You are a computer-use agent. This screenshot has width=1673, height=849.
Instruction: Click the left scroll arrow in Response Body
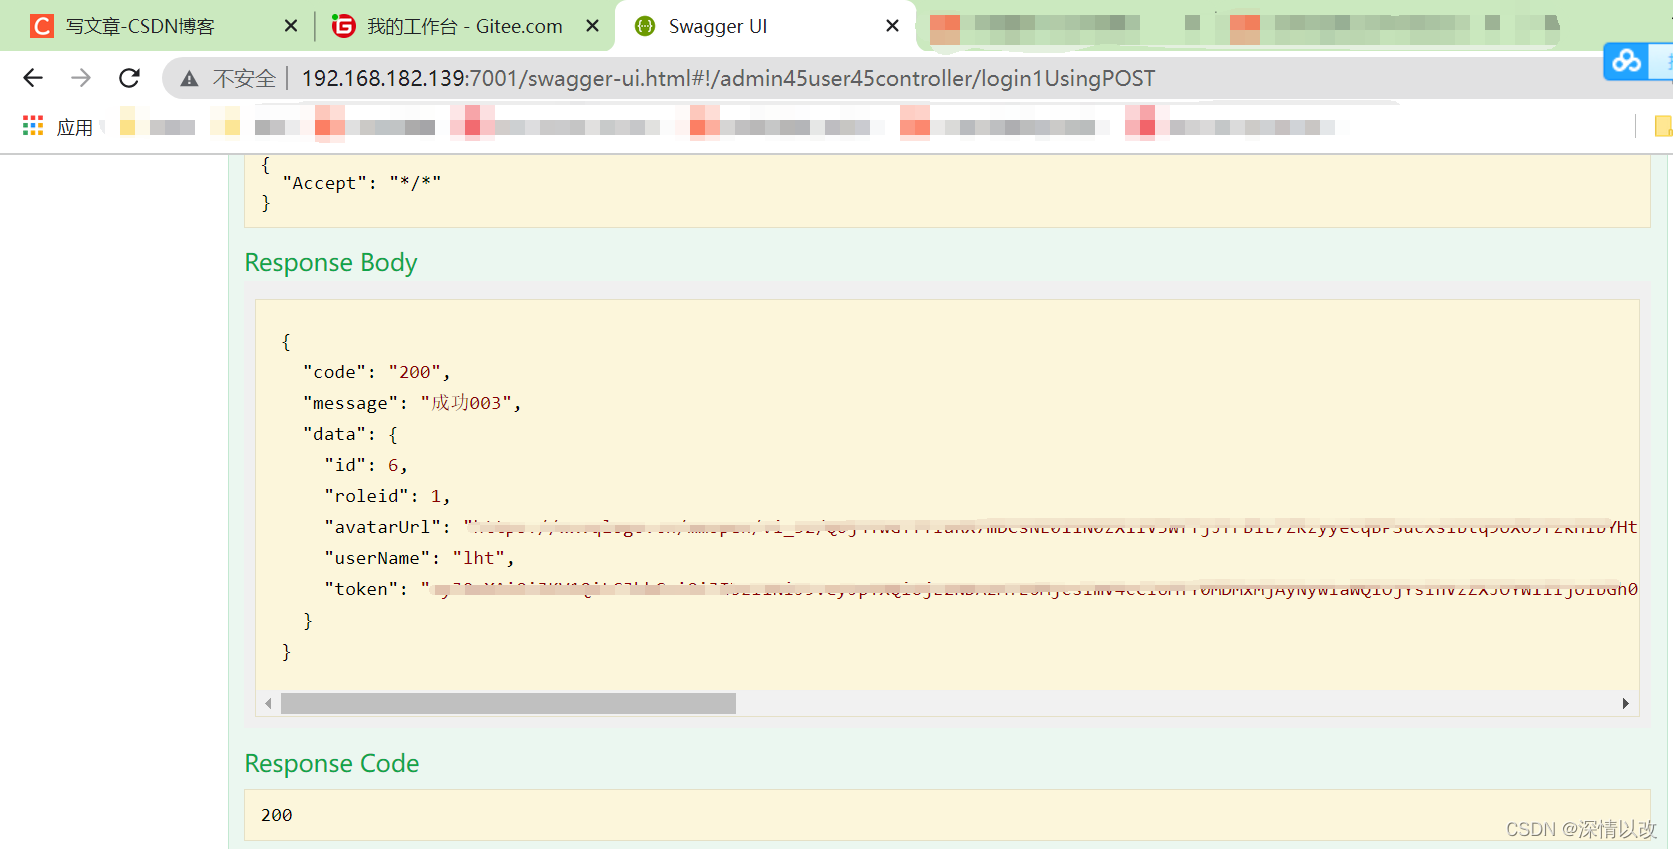(268, 704)
